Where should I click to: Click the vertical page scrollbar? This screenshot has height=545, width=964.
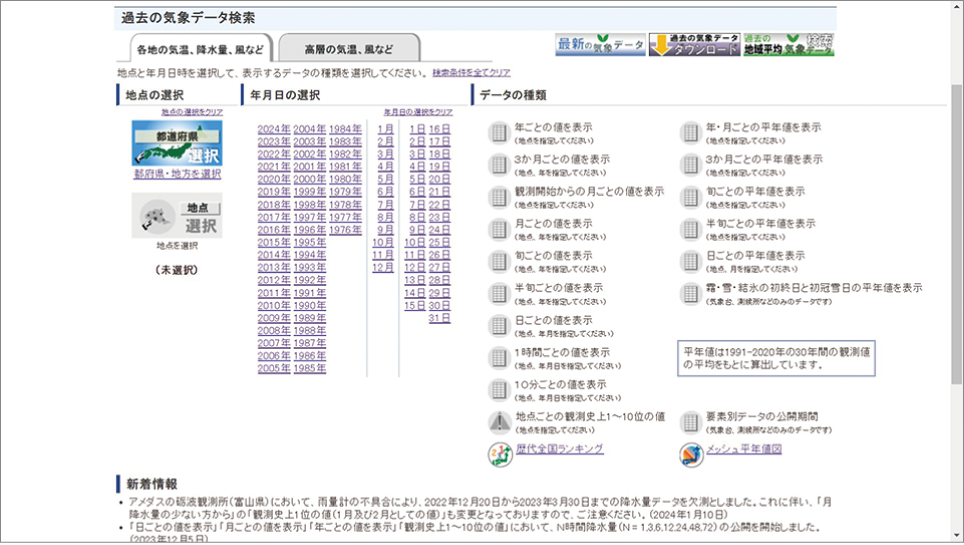coord(956,300)
